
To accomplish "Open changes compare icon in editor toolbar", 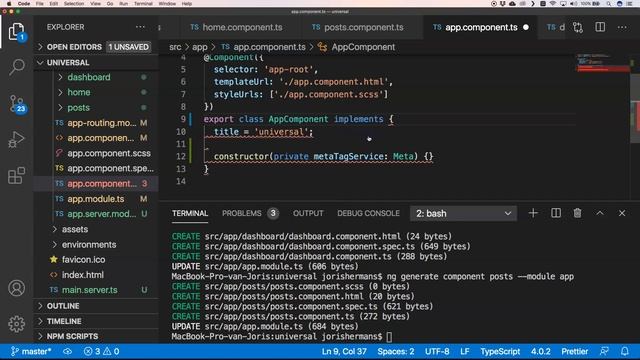I will (578, 27).
